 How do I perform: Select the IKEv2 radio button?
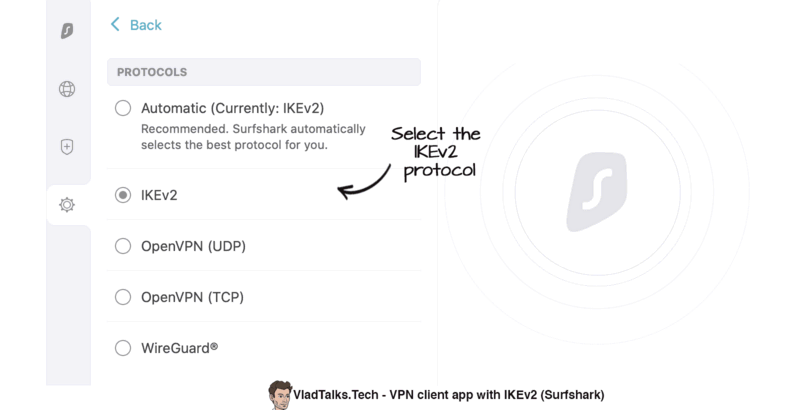click(123, 195)
